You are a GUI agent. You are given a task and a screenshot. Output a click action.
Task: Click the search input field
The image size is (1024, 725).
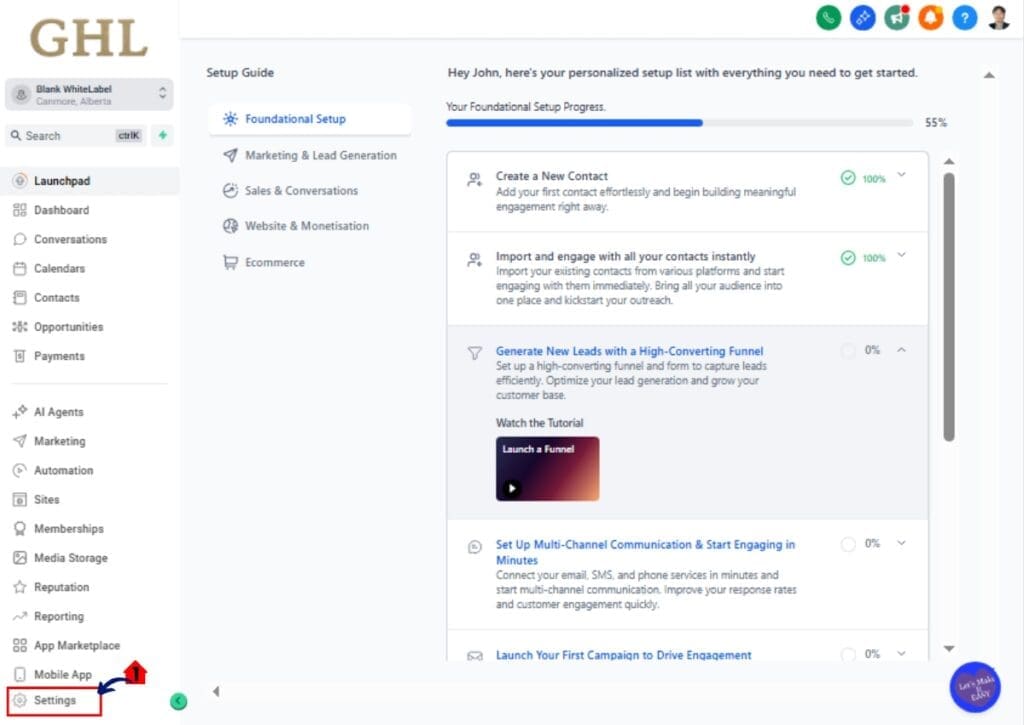tap(70, 135)
